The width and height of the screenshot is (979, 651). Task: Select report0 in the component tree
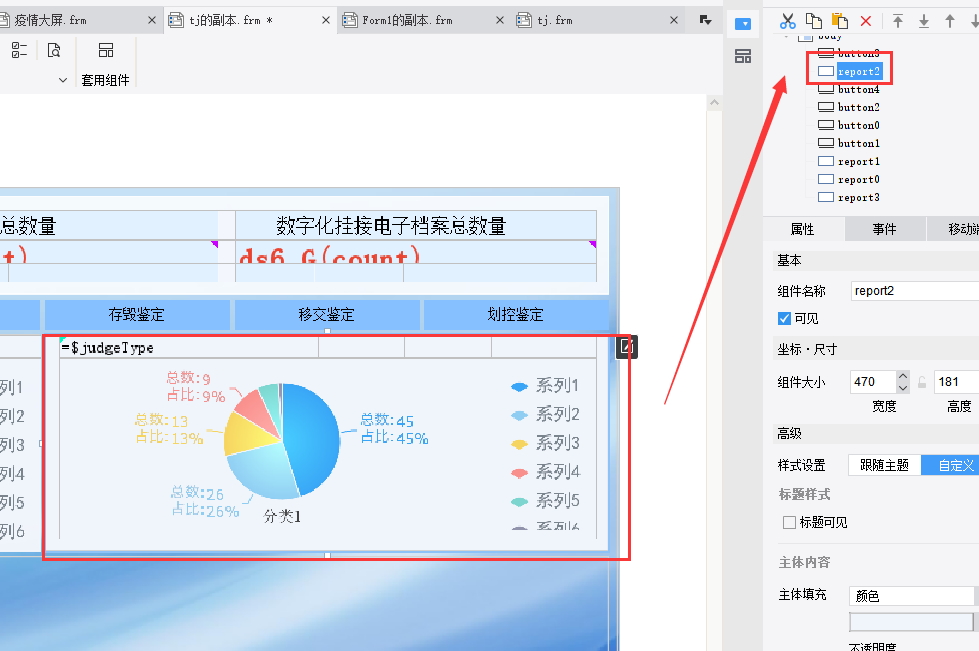point(858,180)
